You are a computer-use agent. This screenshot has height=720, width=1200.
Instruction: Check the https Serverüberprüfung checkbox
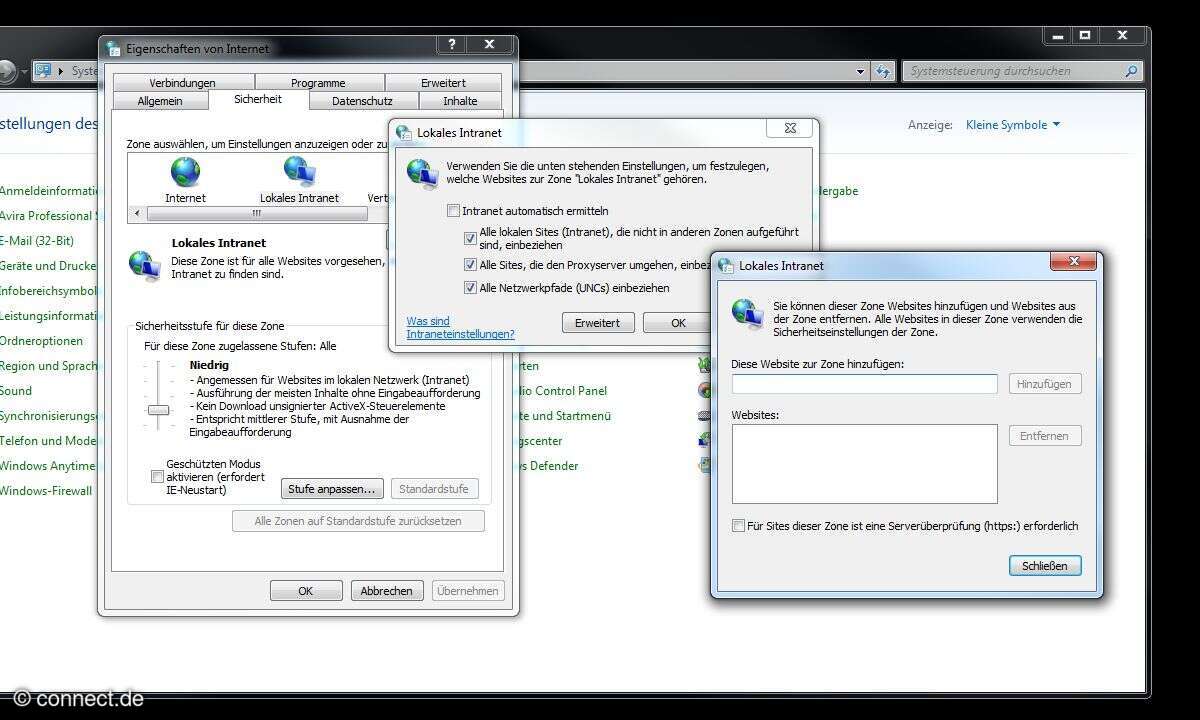point(738,526)
